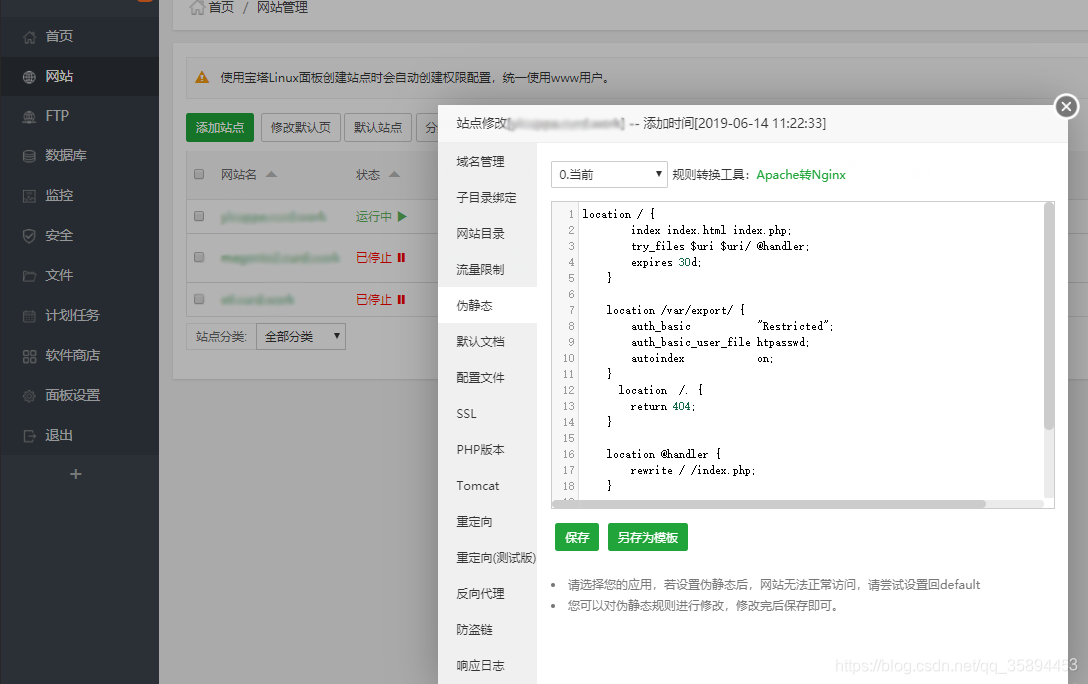Open the 全部分类 site category dropdown
Image resolution: width=1088 pixels, height=684 pixels.
click(300, 336)
